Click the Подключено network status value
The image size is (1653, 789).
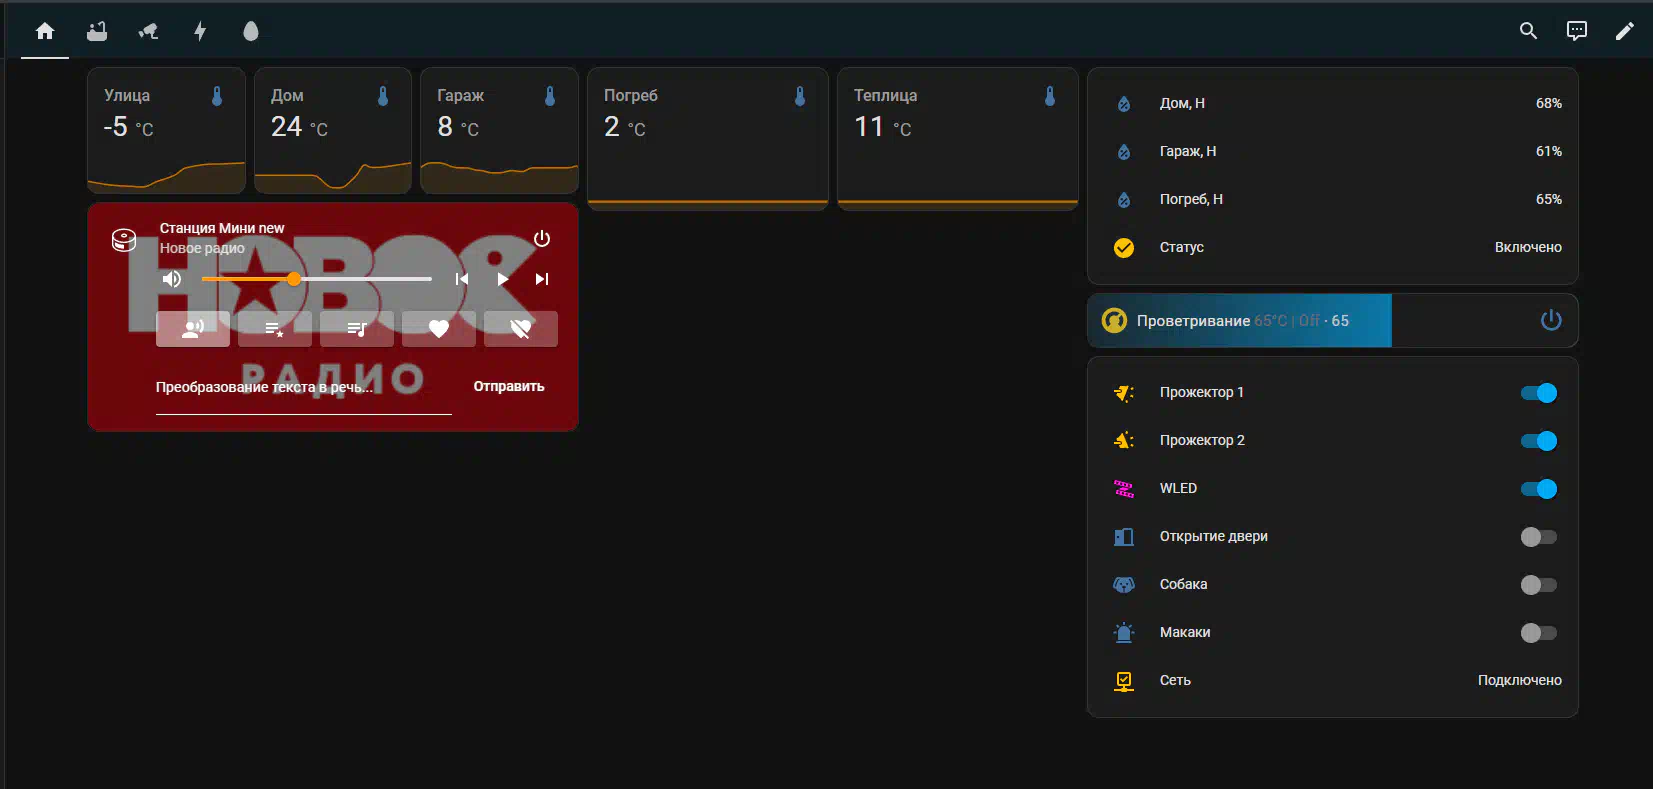[x=1520, y=680]
